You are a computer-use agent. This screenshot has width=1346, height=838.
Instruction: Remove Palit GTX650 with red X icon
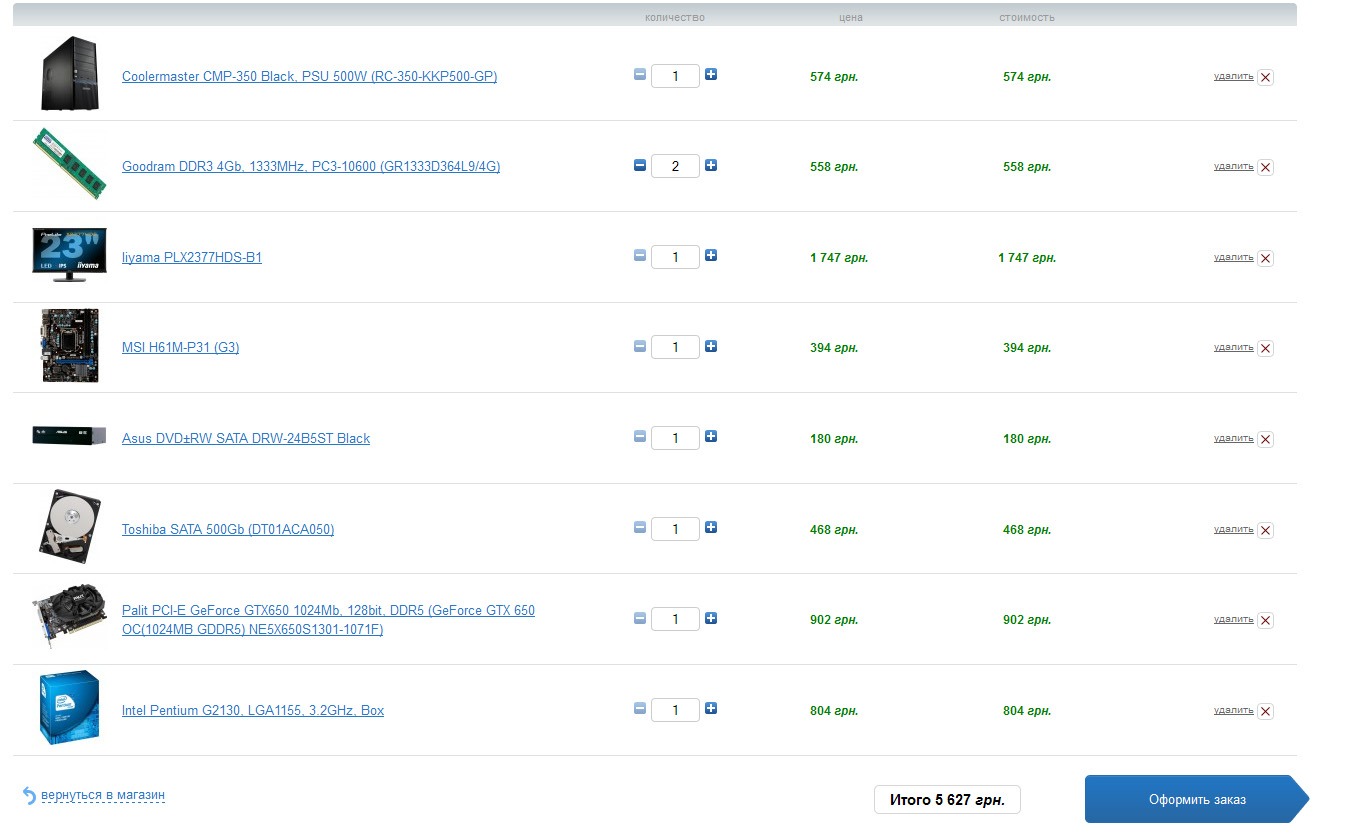(x=1265, y=621)
